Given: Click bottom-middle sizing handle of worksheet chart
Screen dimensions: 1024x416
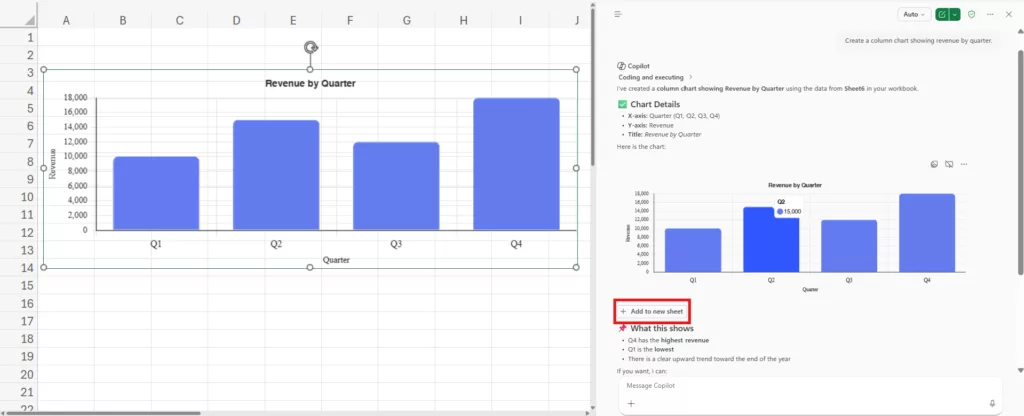Looking at the screenshot, I should click(x=310, y=267).
